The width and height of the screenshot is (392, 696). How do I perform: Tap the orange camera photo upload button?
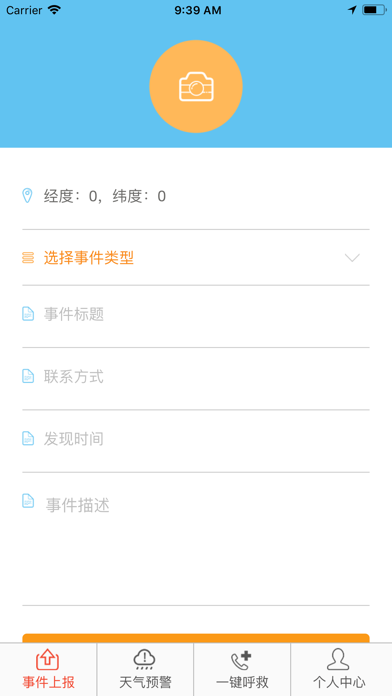[196, 86]
